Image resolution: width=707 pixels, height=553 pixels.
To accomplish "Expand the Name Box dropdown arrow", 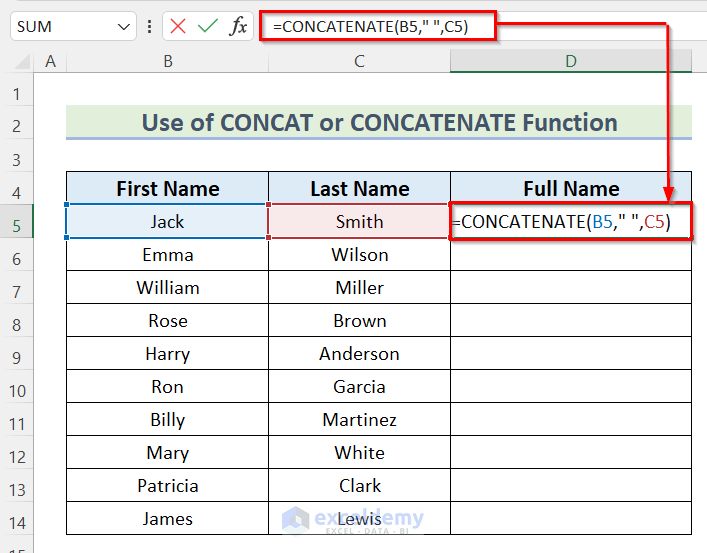I will (x=124, y=27).
